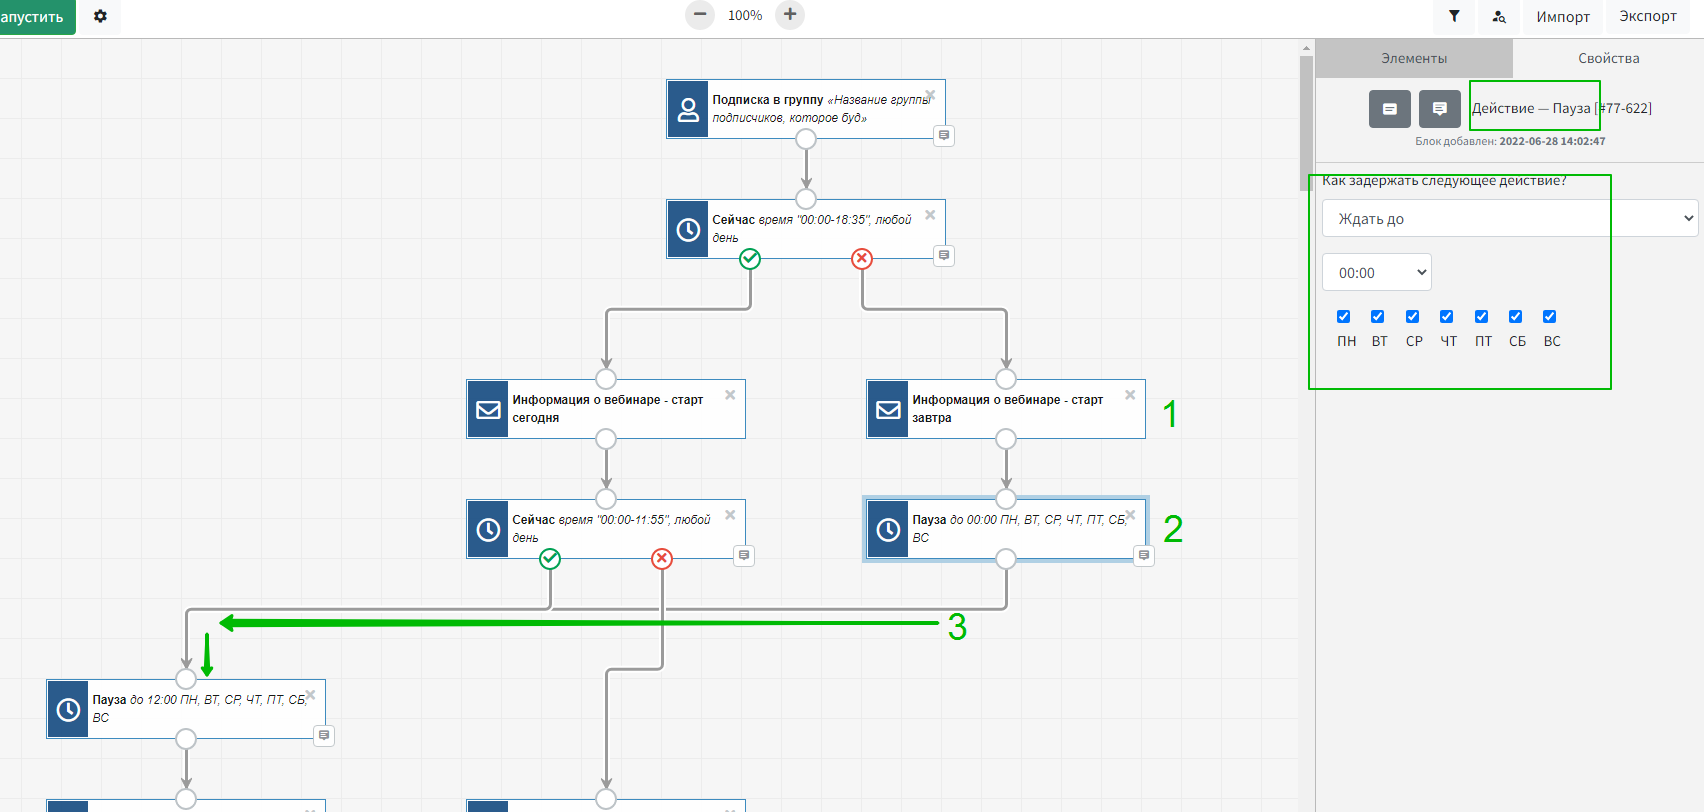
Task: Toggle the СР weekday checkbox
Action: tap(1412, 317)
